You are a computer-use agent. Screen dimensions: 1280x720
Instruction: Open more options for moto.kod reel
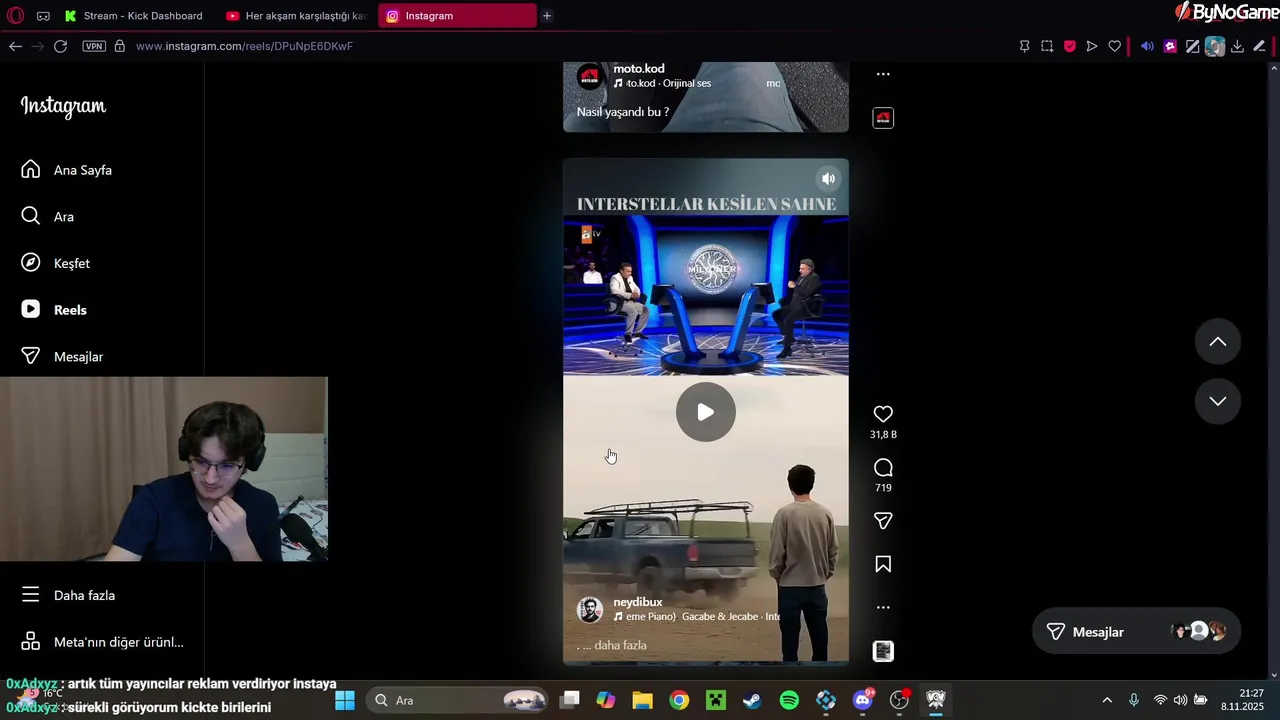pos(883,74)
